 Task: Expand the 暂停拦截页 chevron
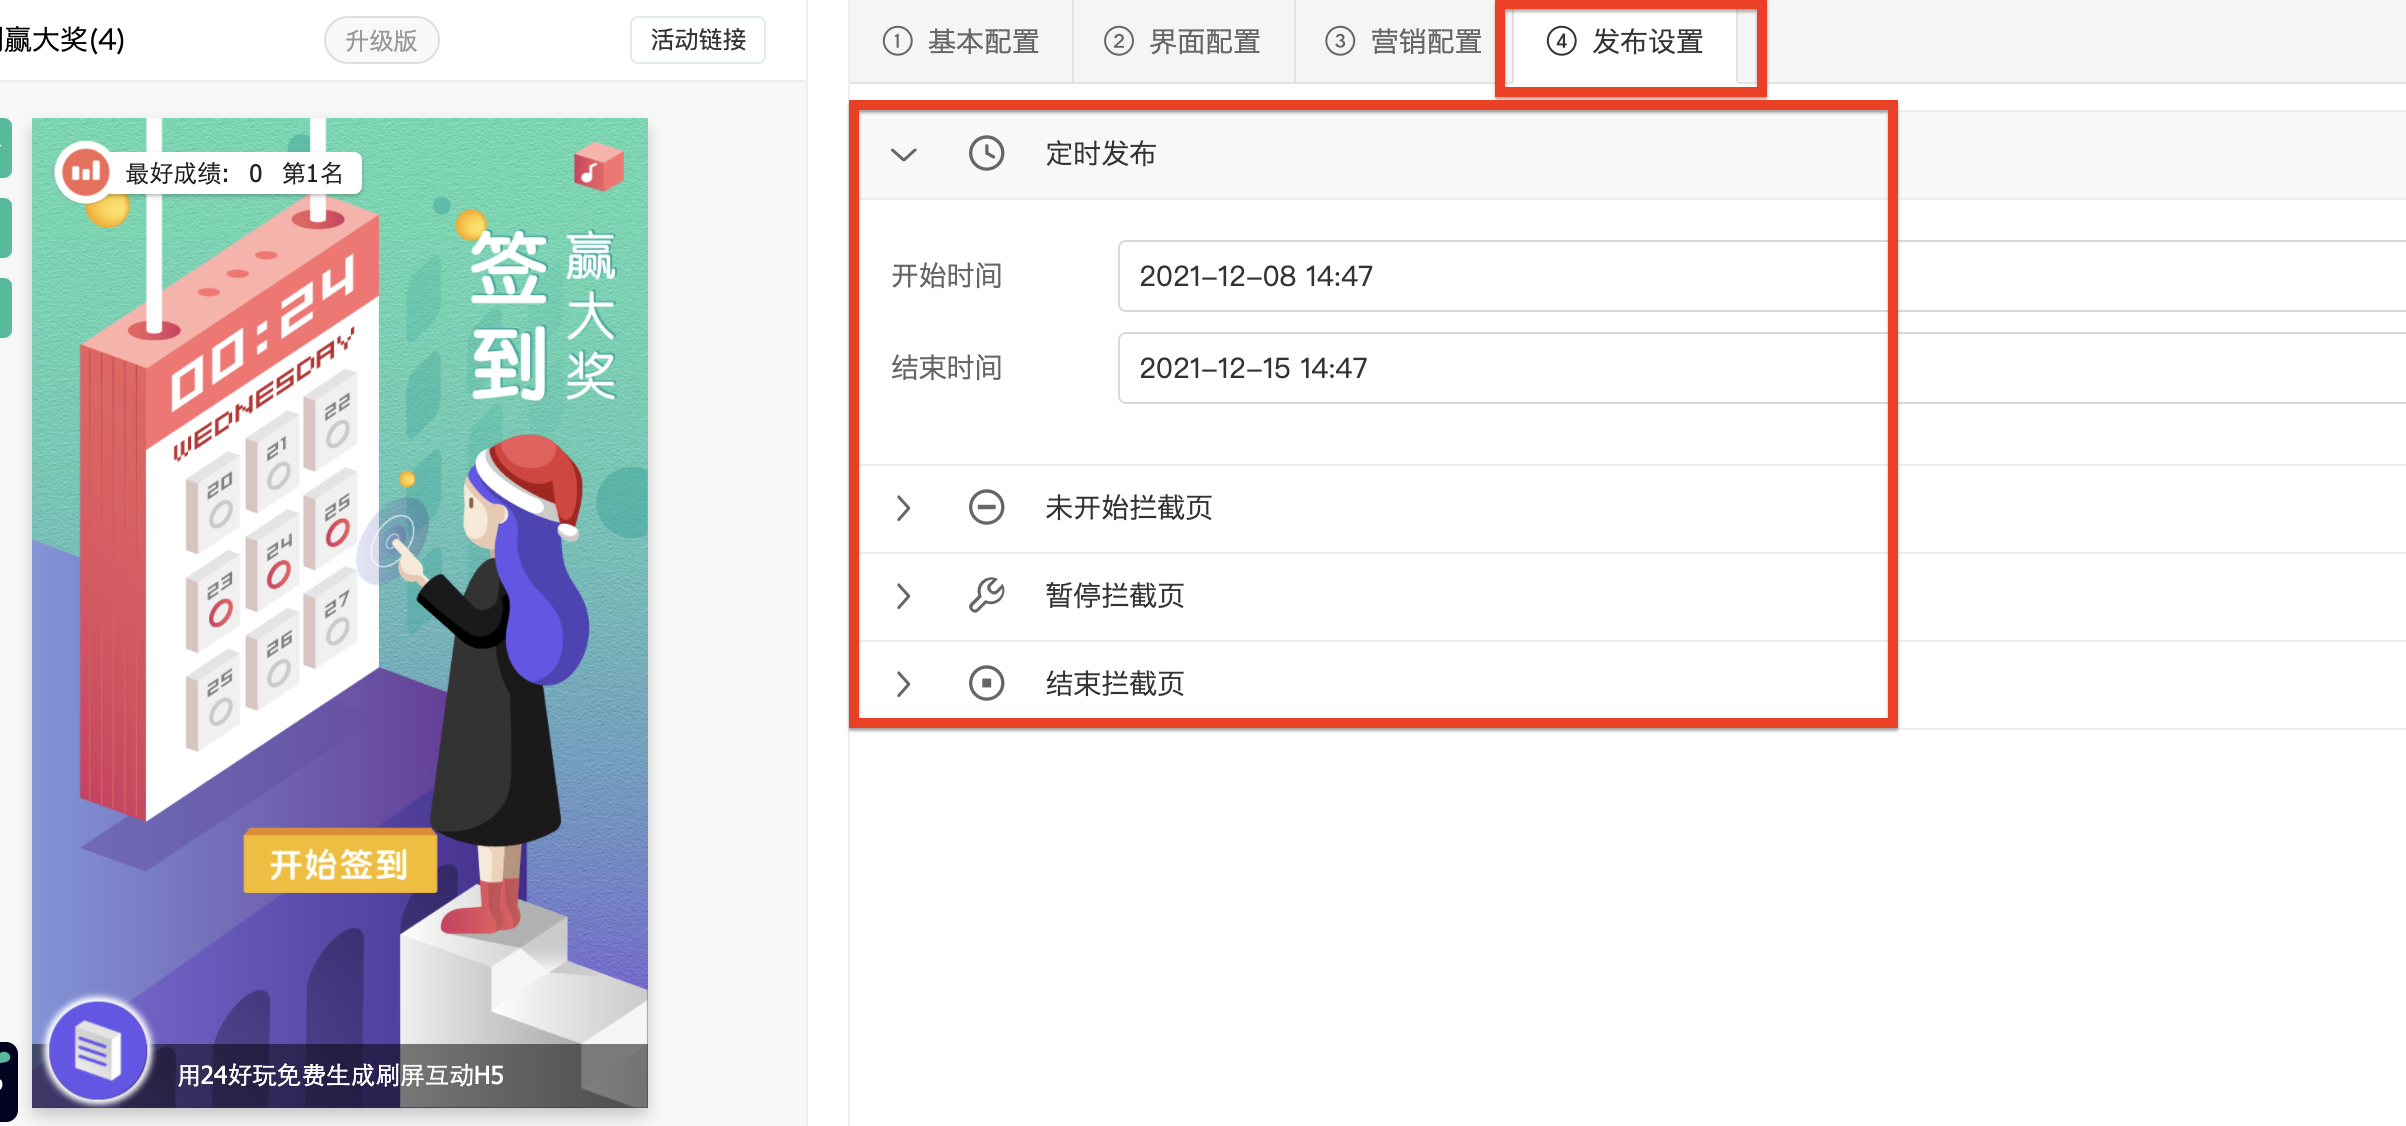click(904, 596)
